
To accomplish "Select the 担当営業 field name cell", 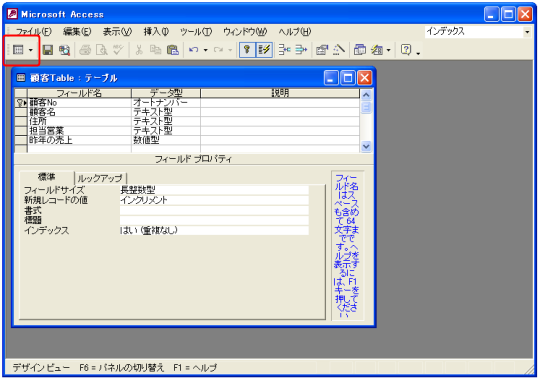I will 79,130.
